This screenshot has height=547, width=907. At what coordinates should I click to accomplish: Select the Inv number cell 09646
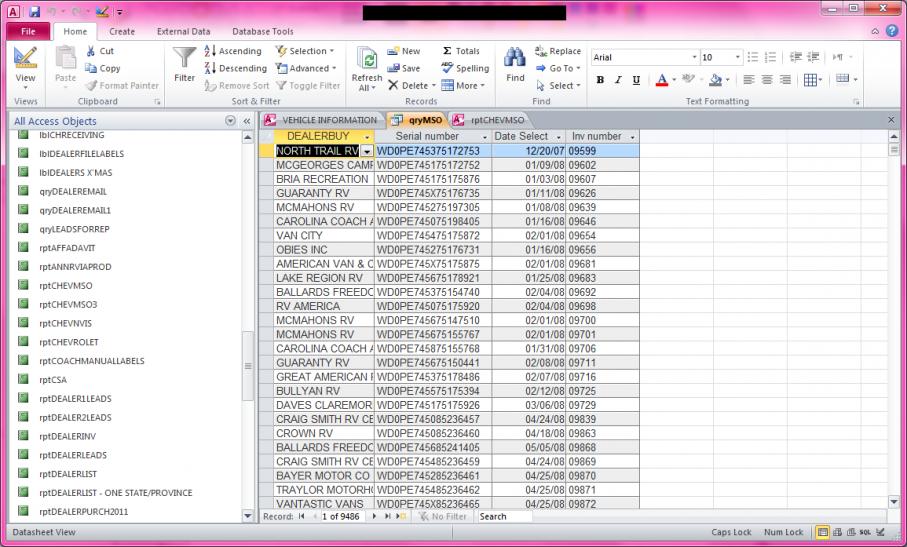(602, 221)
